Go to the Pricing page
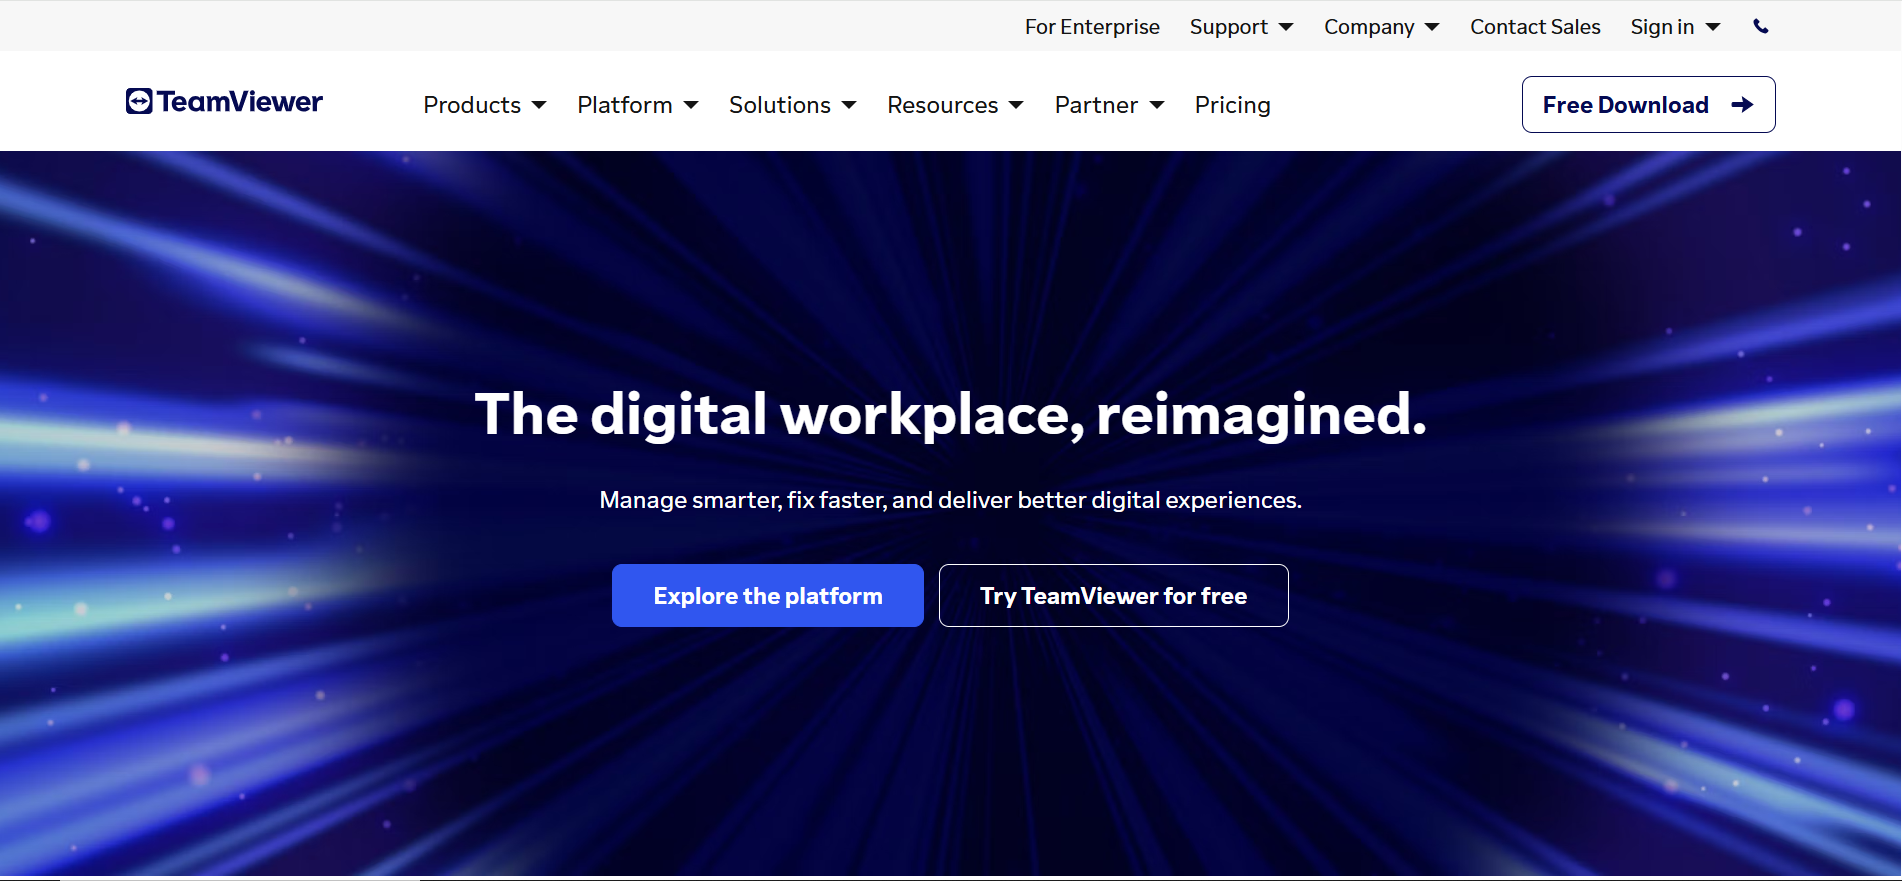 point(1233,105)
